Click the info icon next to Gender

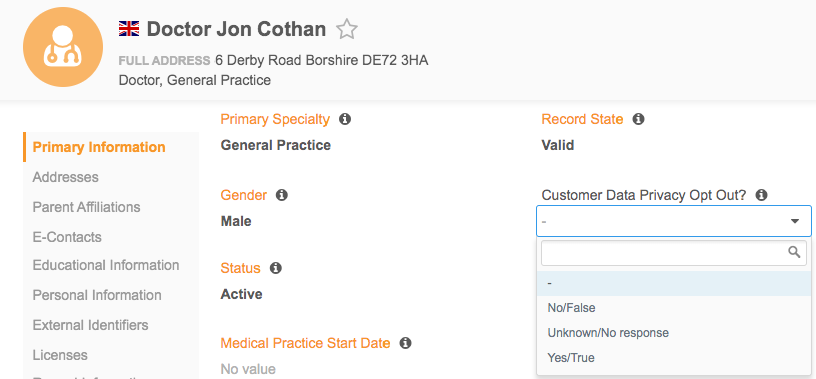282,195
